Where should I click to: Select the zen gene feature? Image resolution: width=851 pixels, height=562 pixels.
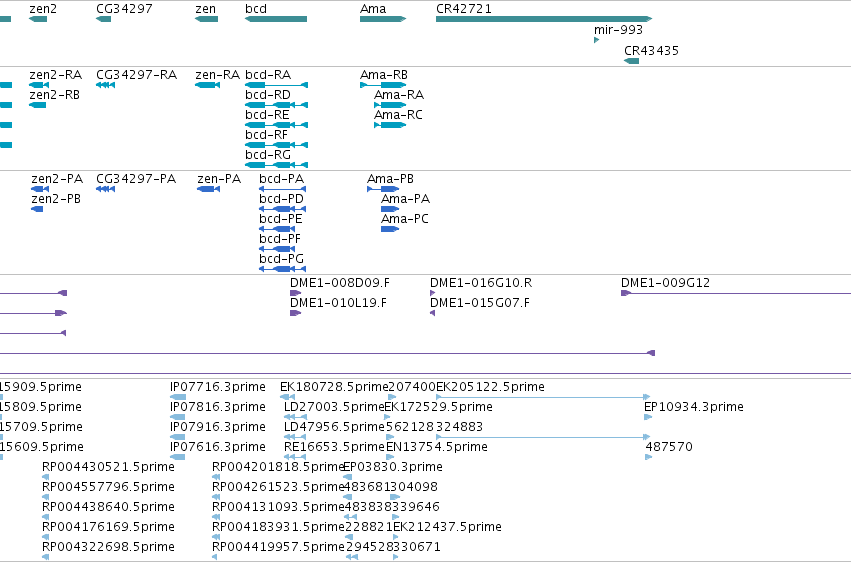(206, 19)
